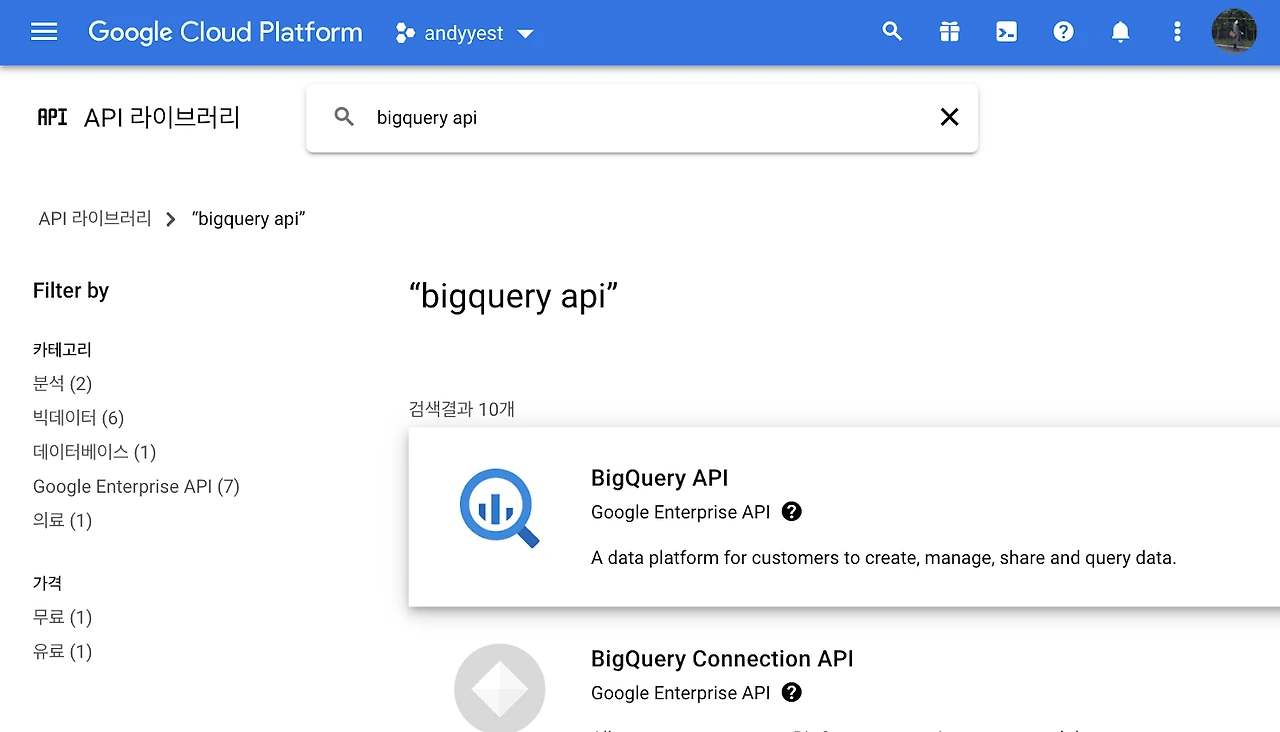Click the BigQuery API magnifier logo
The width and height of the screenshot is (1280, 732).
tap(499, 510)
